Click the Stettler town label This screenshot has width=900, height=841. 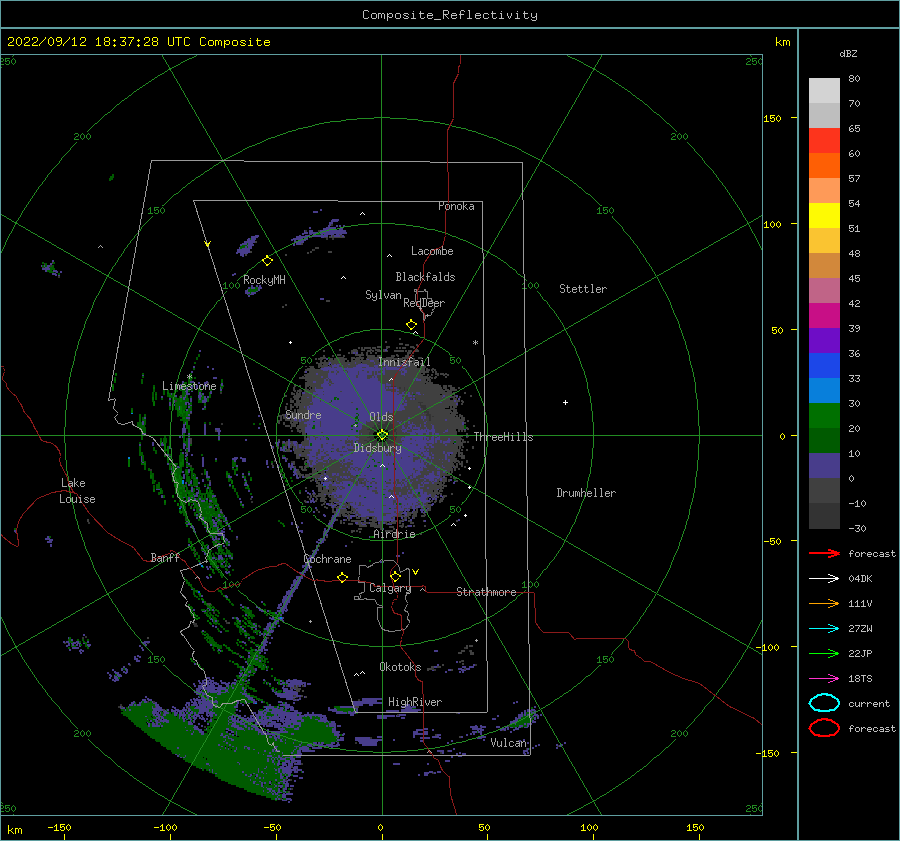coord(583,289)
